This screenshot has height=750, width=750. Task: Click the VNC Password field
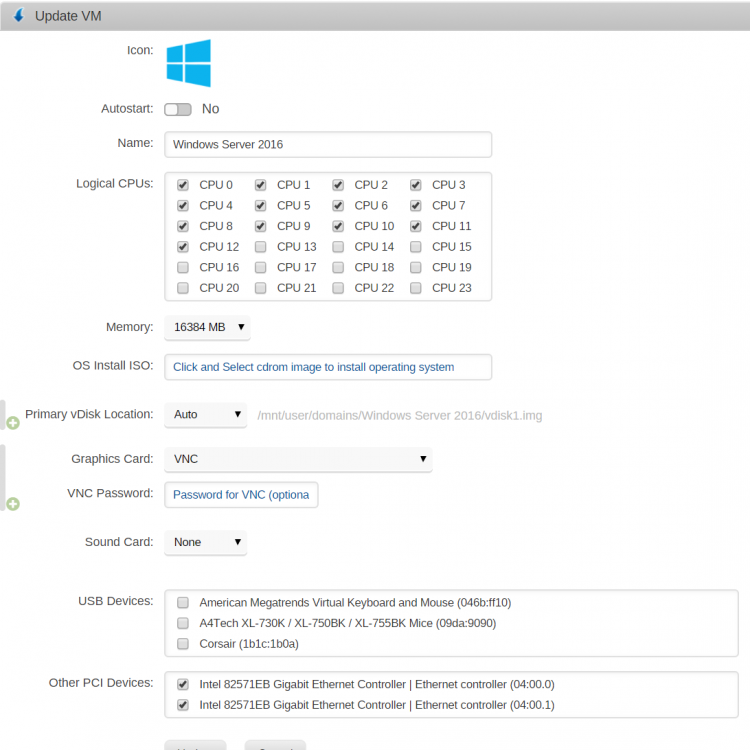(241, 495)
